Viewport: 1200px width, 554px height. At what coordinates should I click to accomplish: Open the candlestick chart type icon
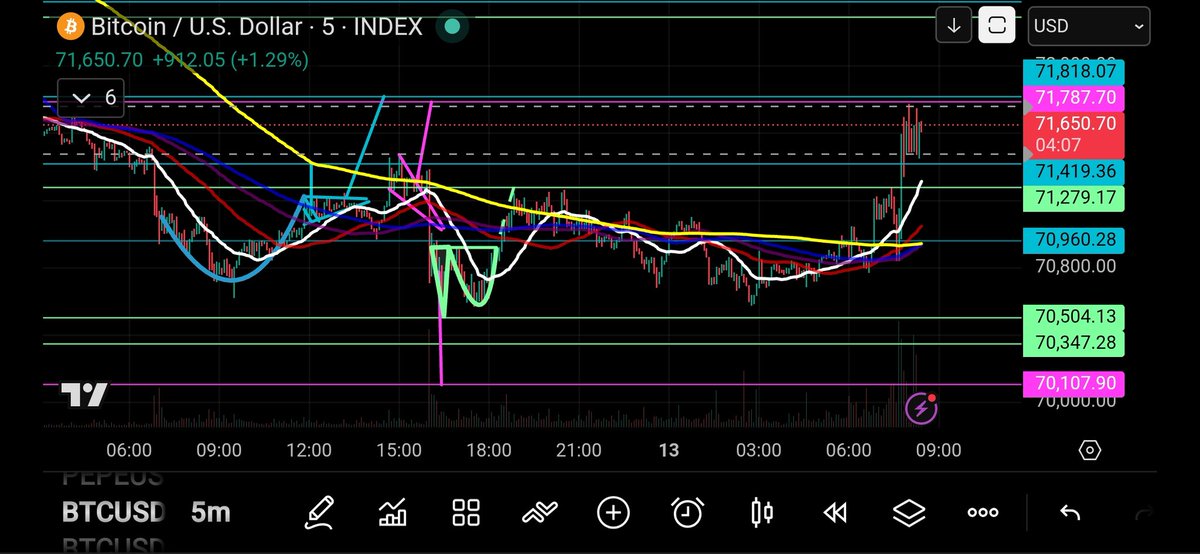coord(761,513)
